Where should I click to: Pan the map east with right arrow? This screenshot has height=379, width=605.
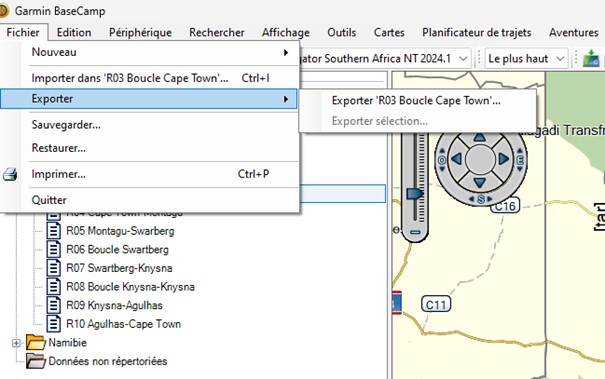click(x=504, y=159)
